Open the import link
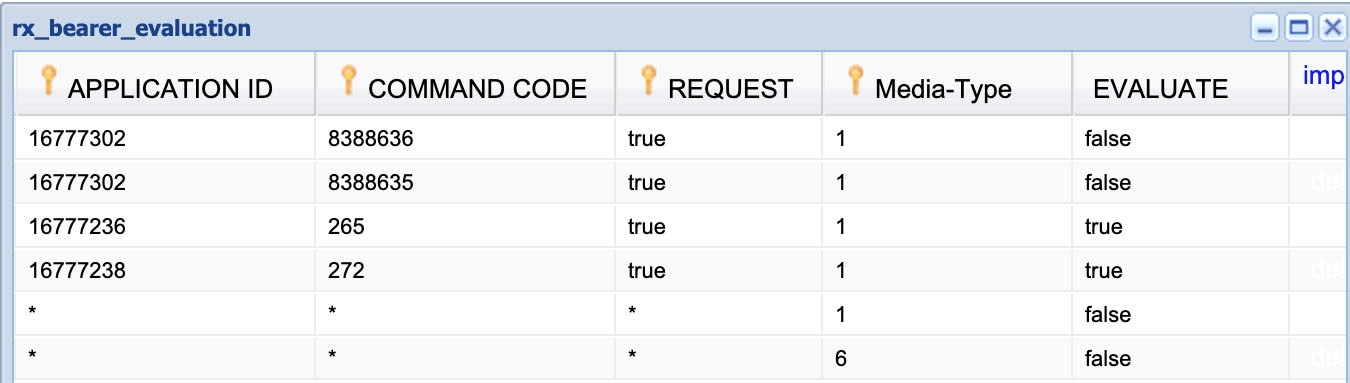 [x=1322, y=76]
